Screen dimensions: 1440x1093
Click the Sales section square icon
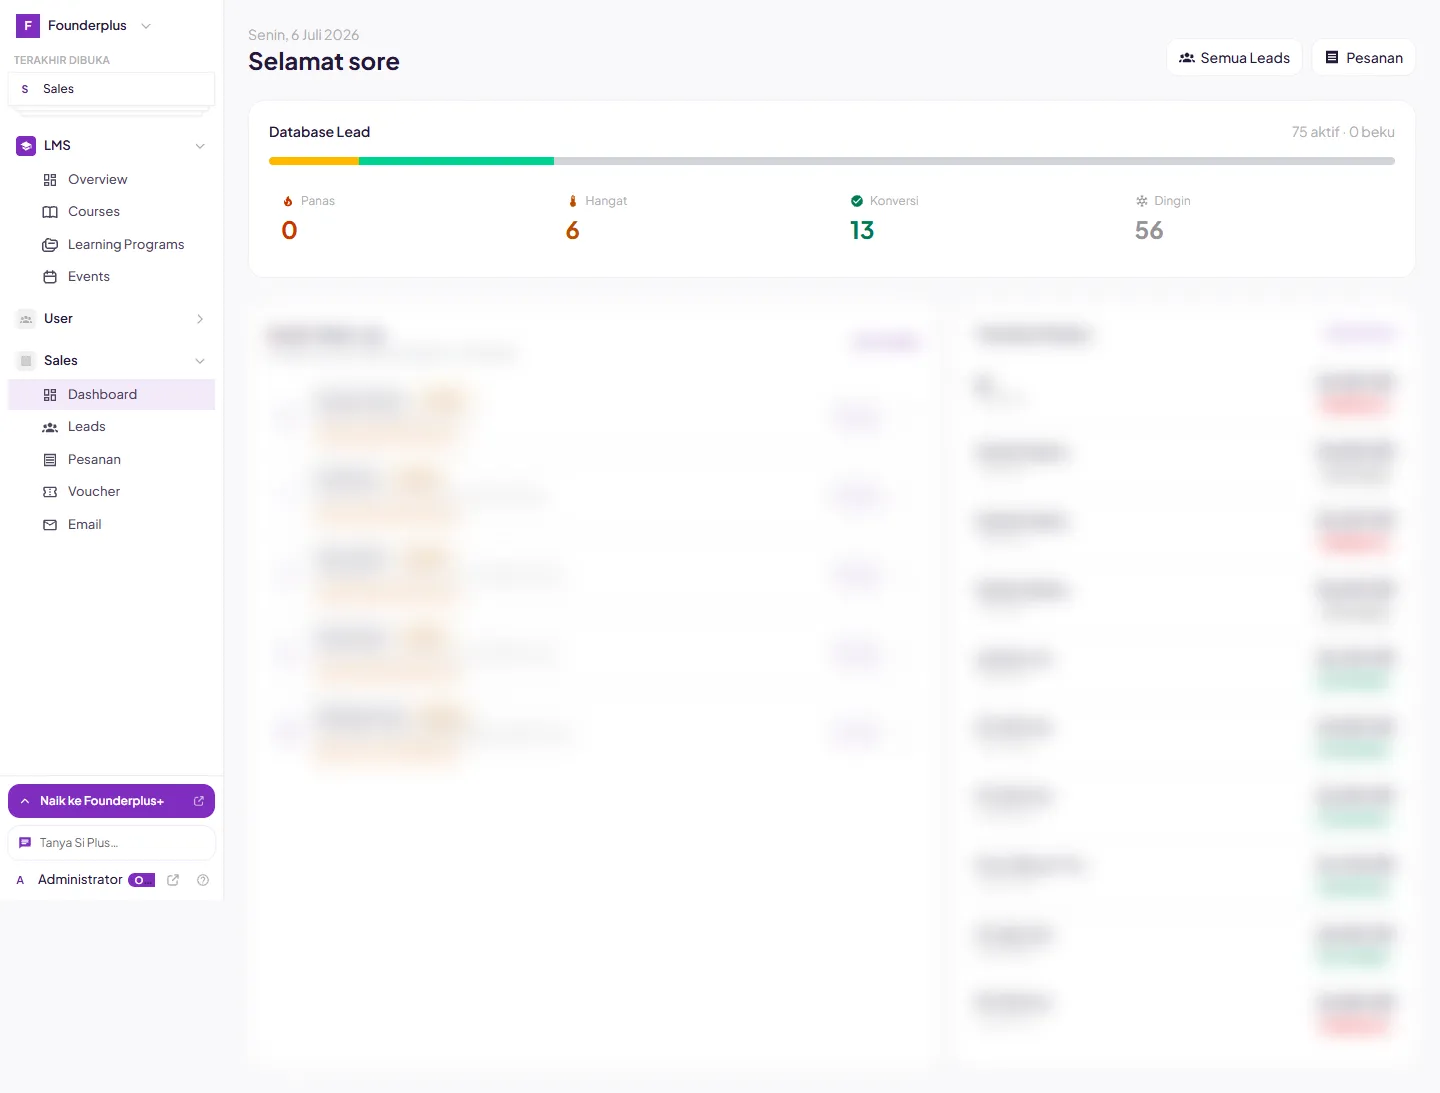[26, 361]
